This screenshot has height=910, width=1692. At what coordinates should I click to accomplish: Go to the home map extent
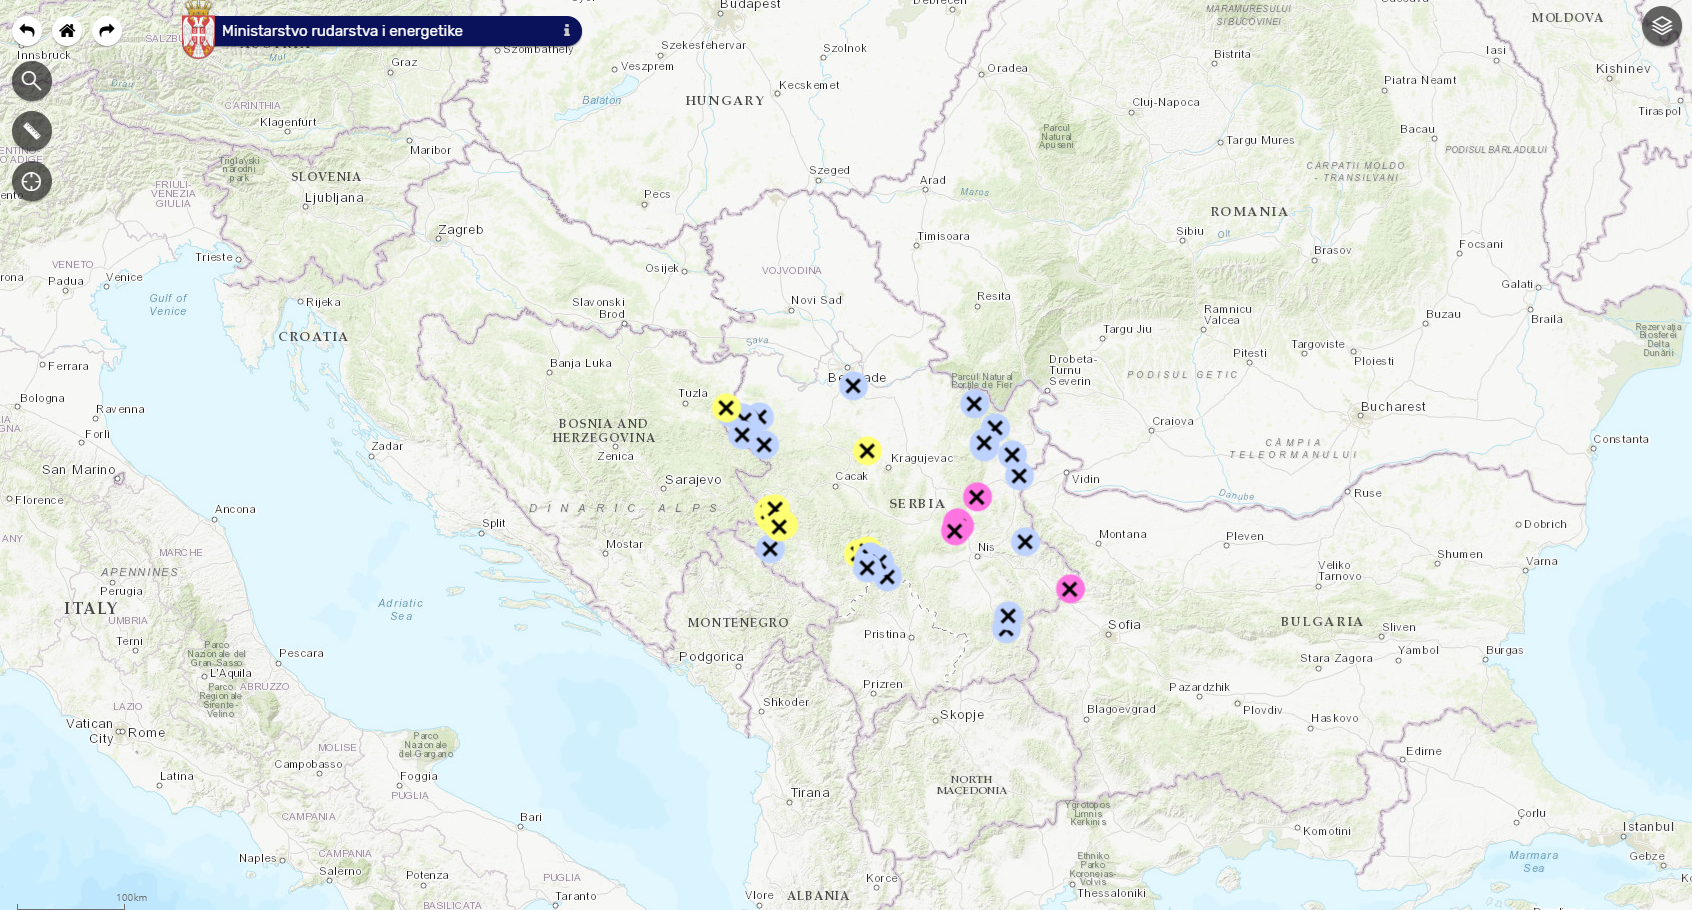click(67, 31)
